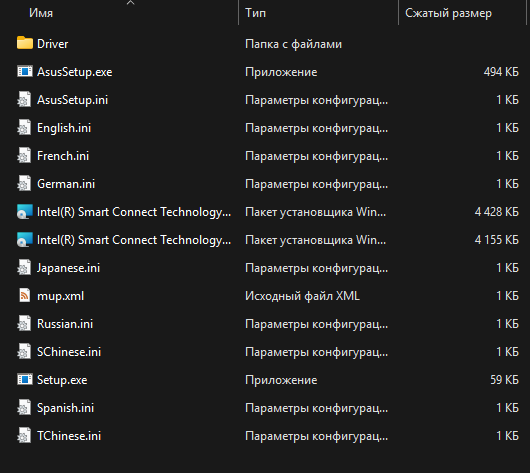Select the AsusSetup.exe file name
The width and height of the screenshot is (530, 473).
(74, 72)
